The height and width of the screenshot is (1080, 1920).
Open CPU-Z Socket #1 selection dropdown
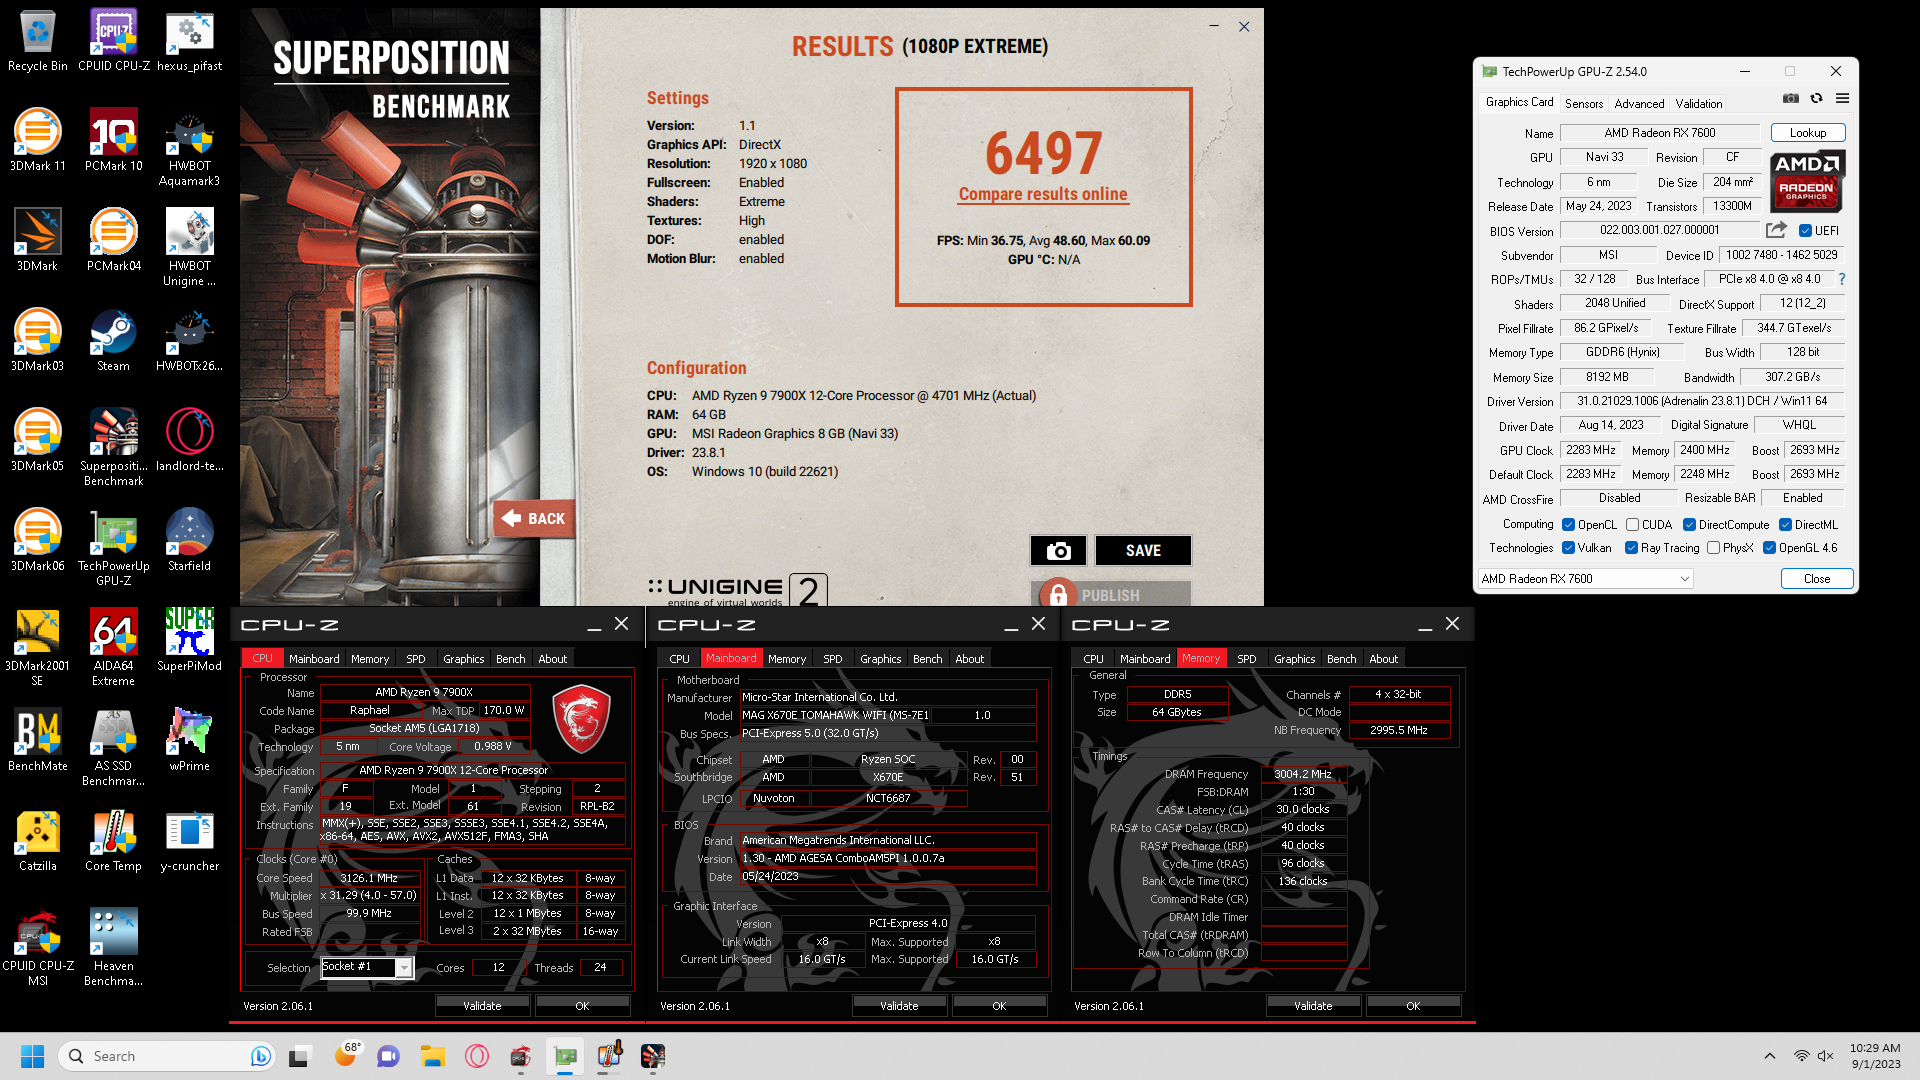pyautogui.click(x=367, y=967)
